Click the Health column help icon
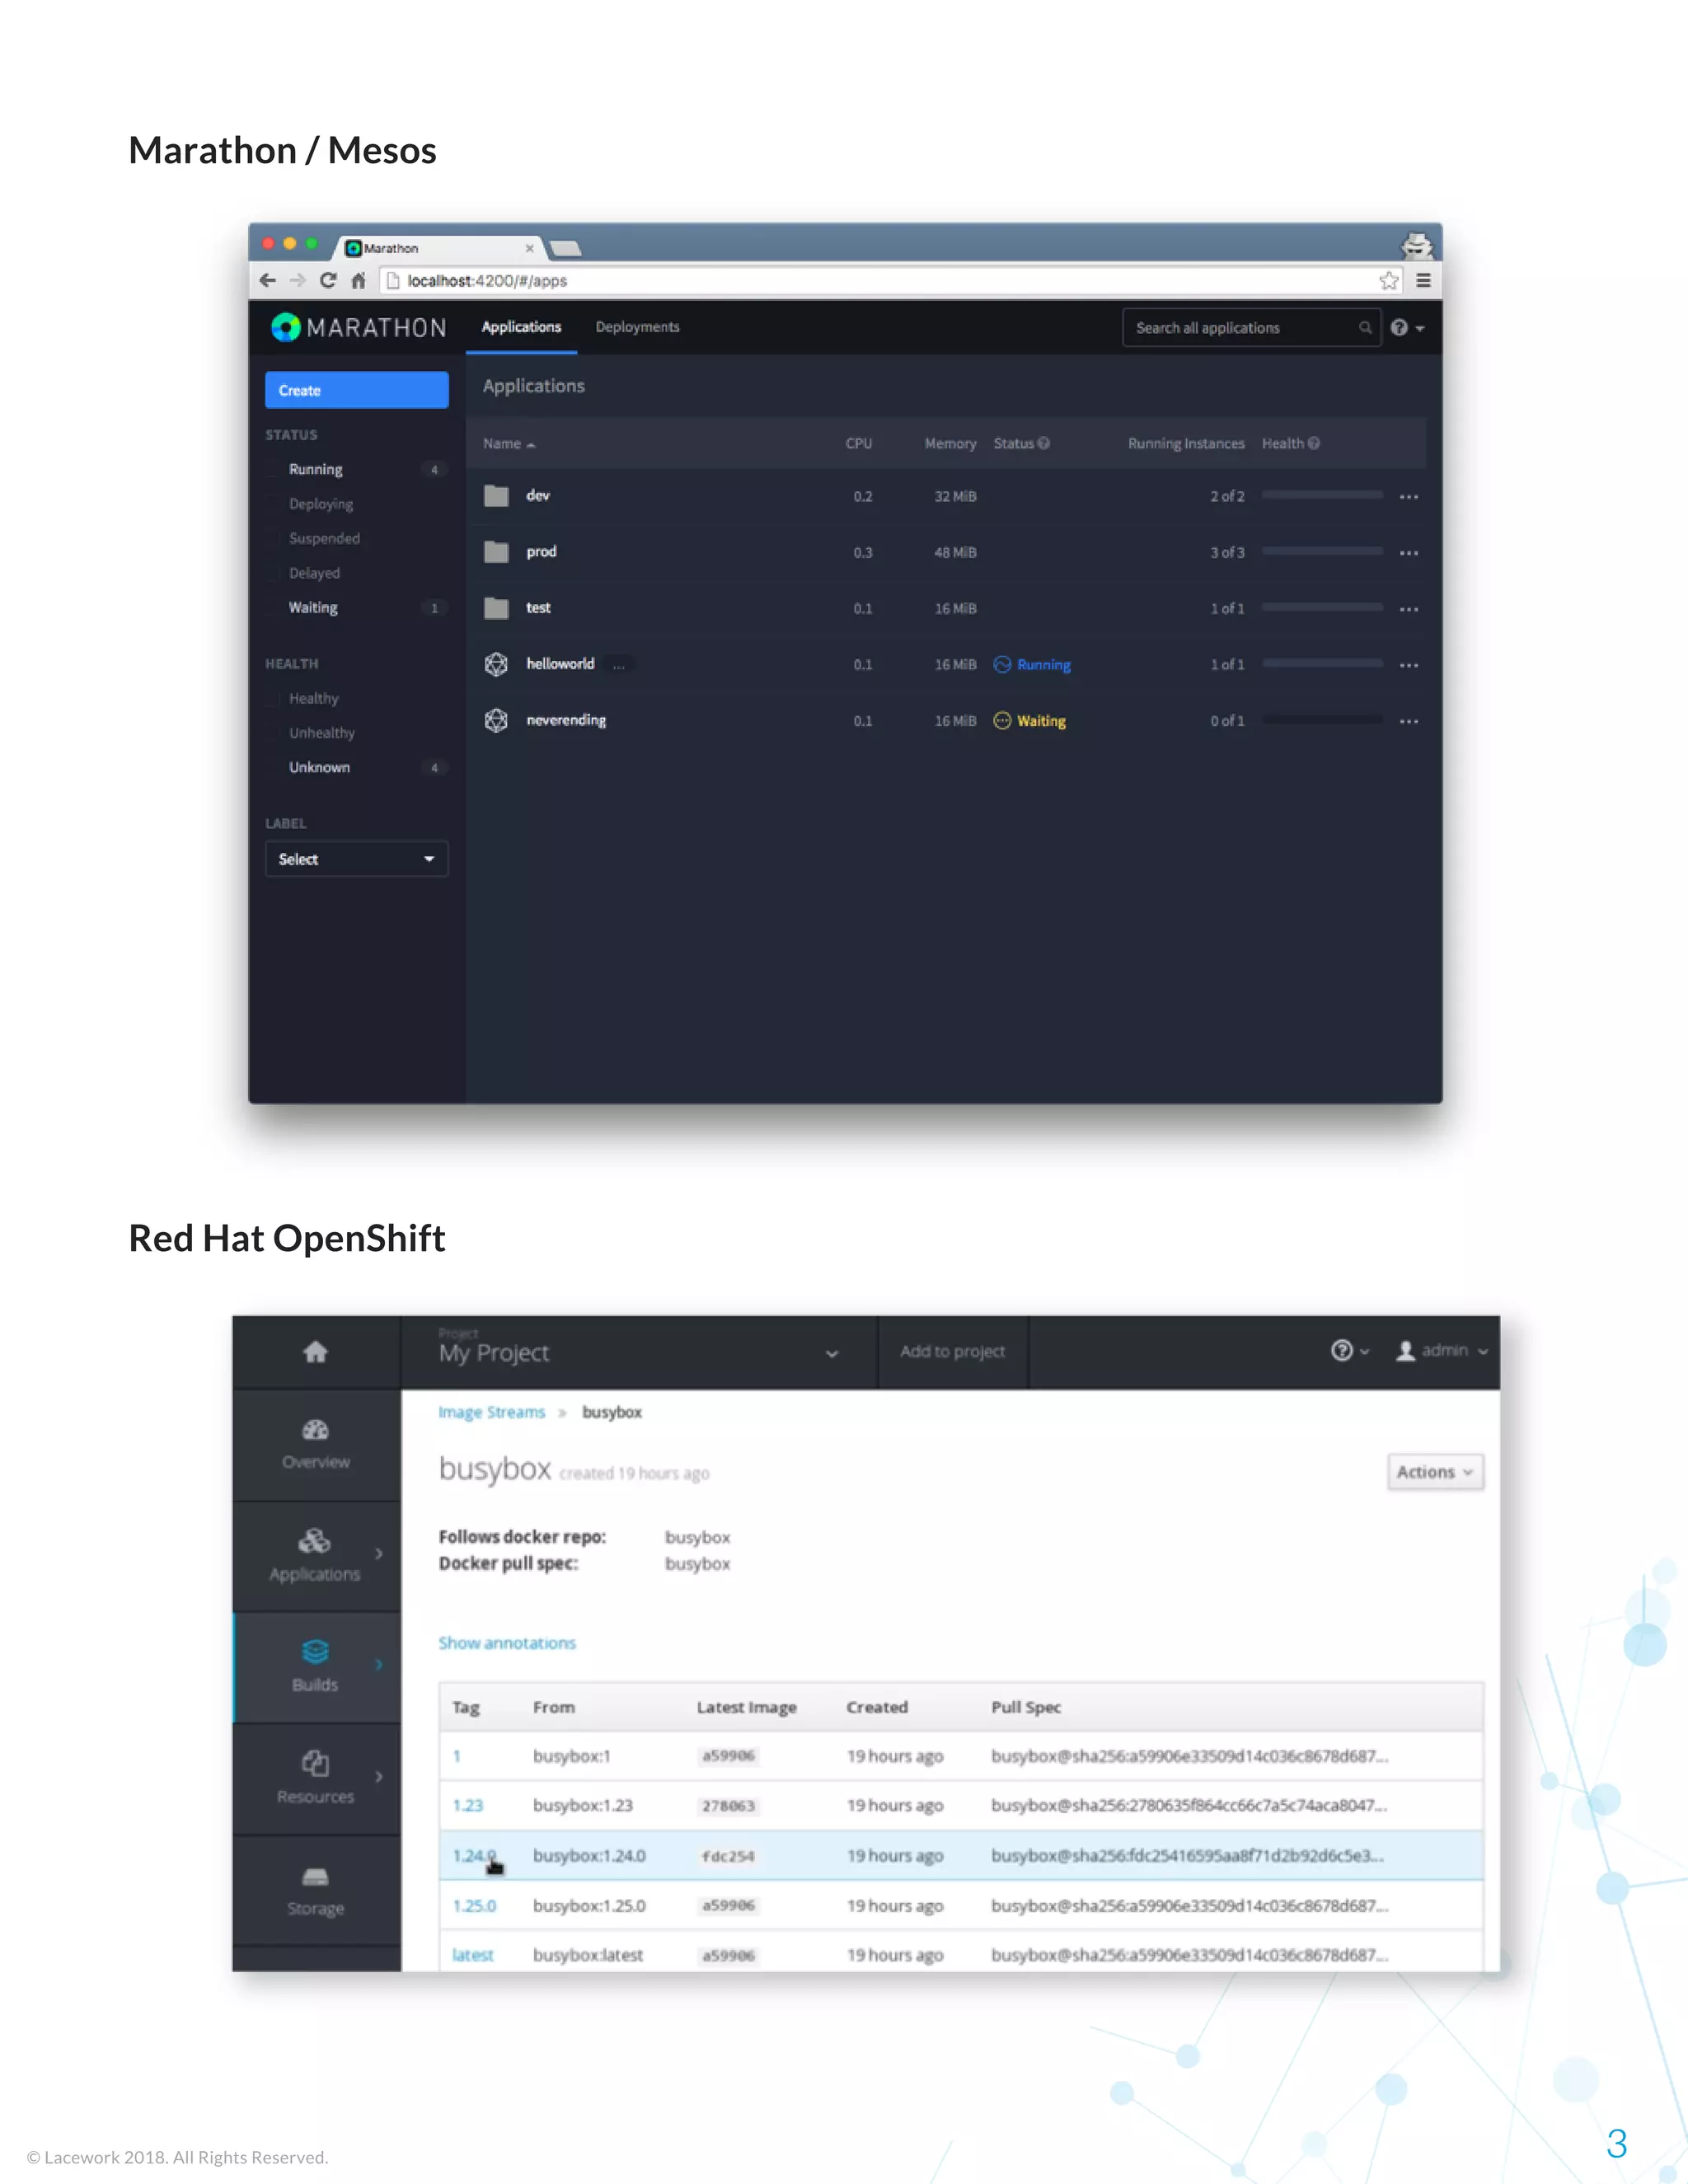1688x2184 pixels. point(1314,443)
